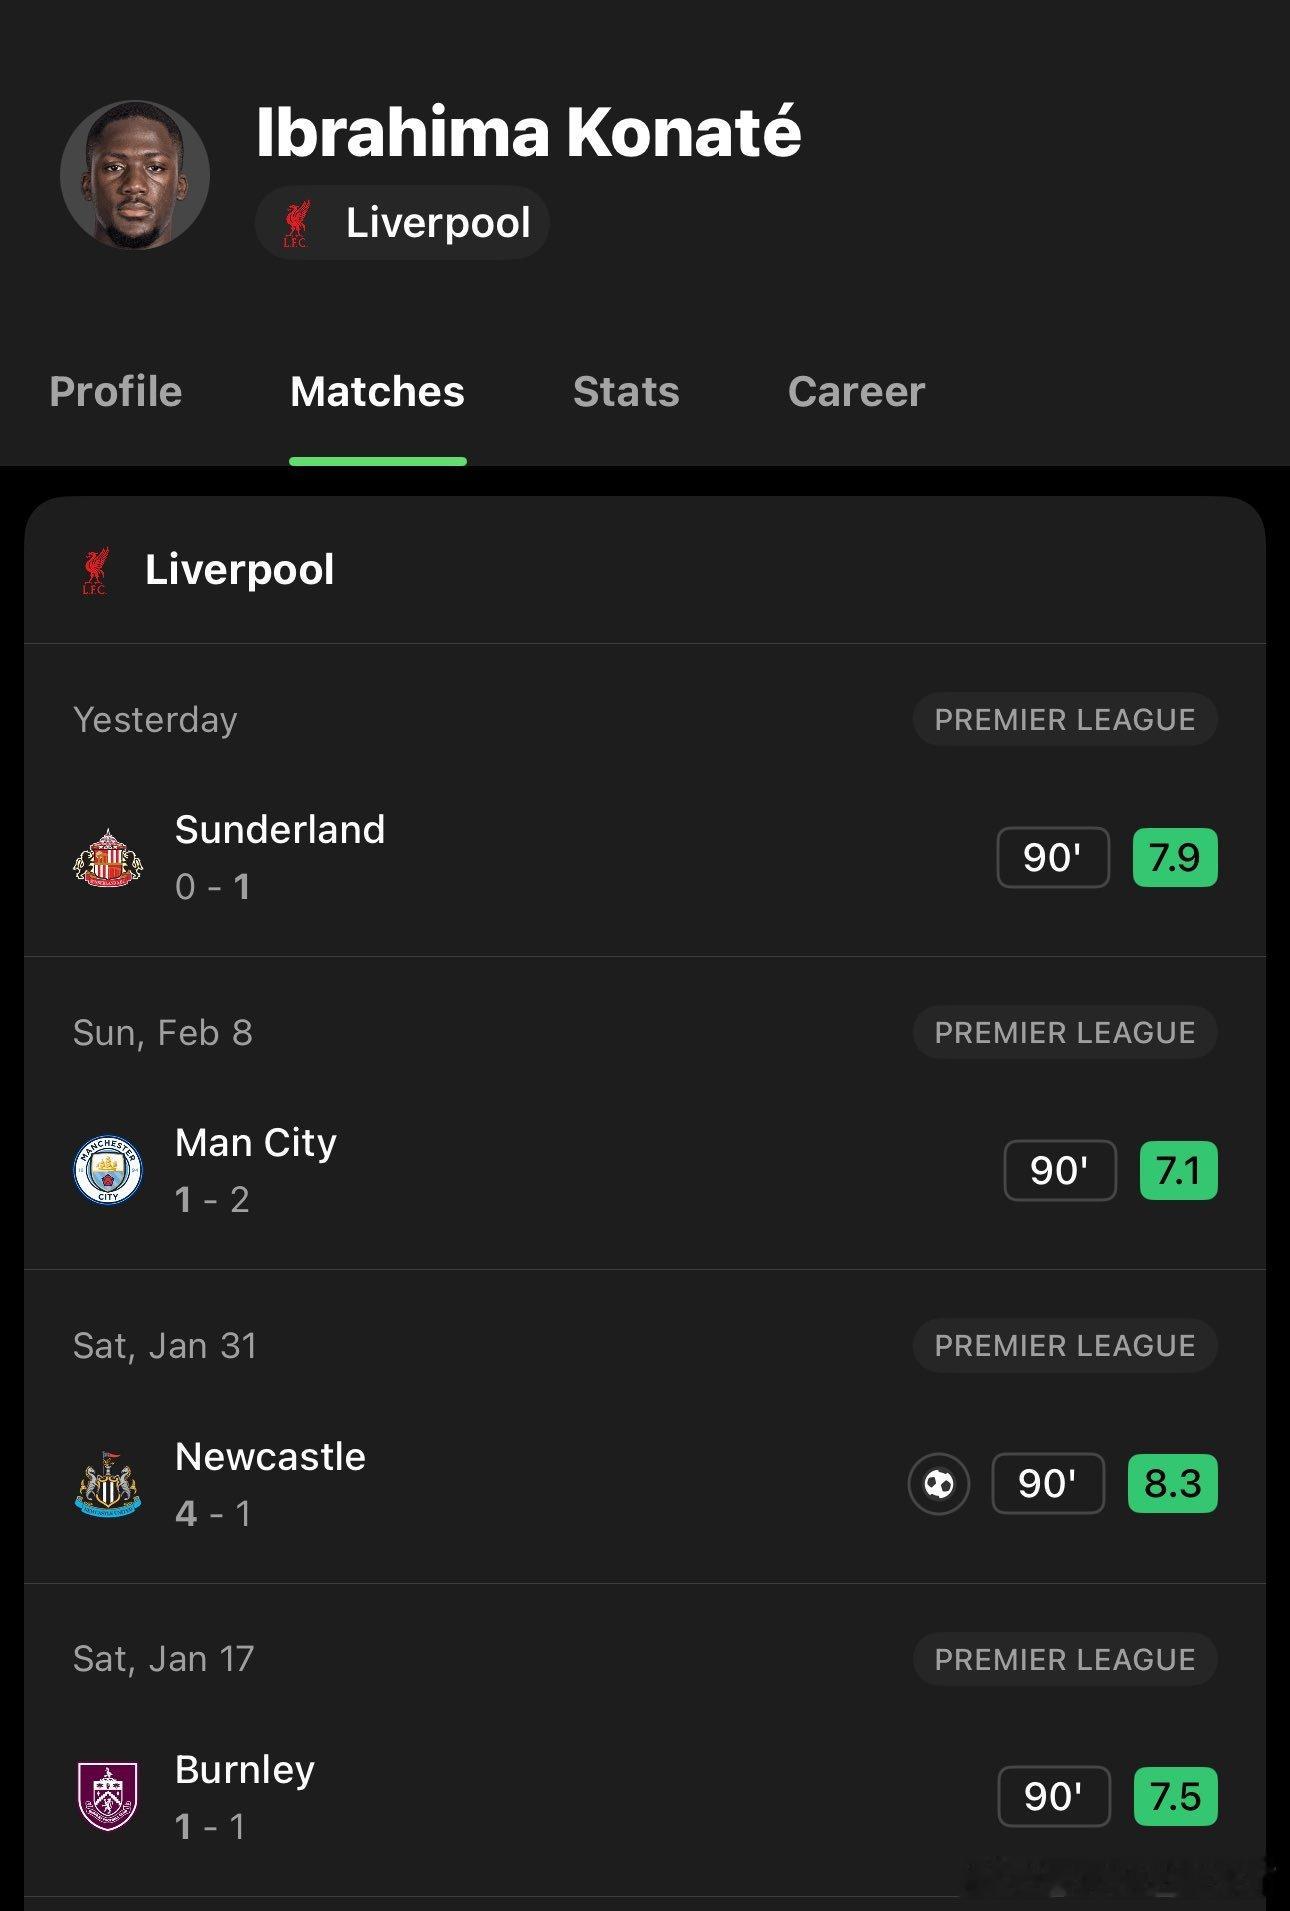Switch to the Profile tab
The width and height of the screenshot is (1290, 1911).
click(x=116, y=392)
